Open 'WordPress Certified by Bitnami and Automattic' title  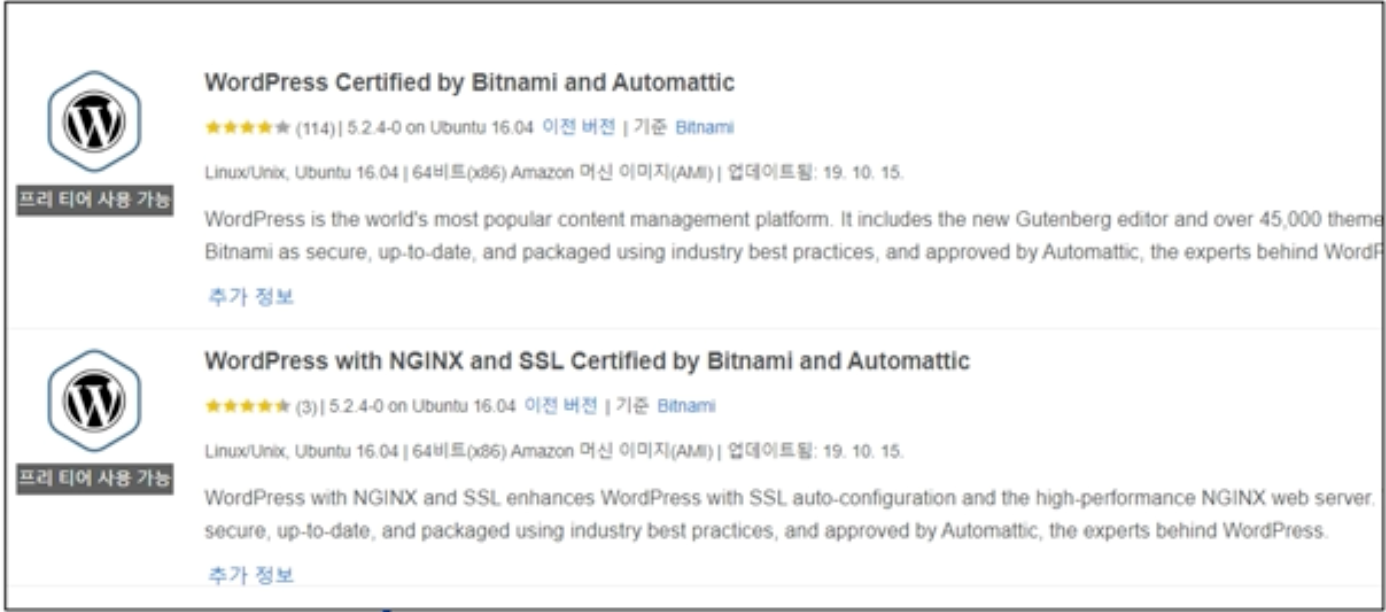click(469, 82)
